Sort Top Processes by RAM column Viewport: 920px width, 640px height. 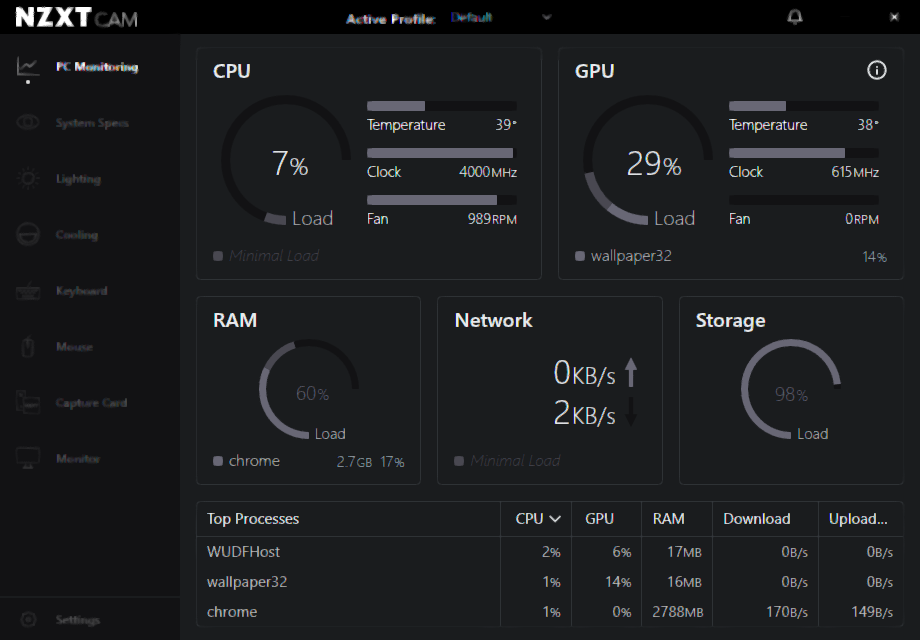(668, 519)
